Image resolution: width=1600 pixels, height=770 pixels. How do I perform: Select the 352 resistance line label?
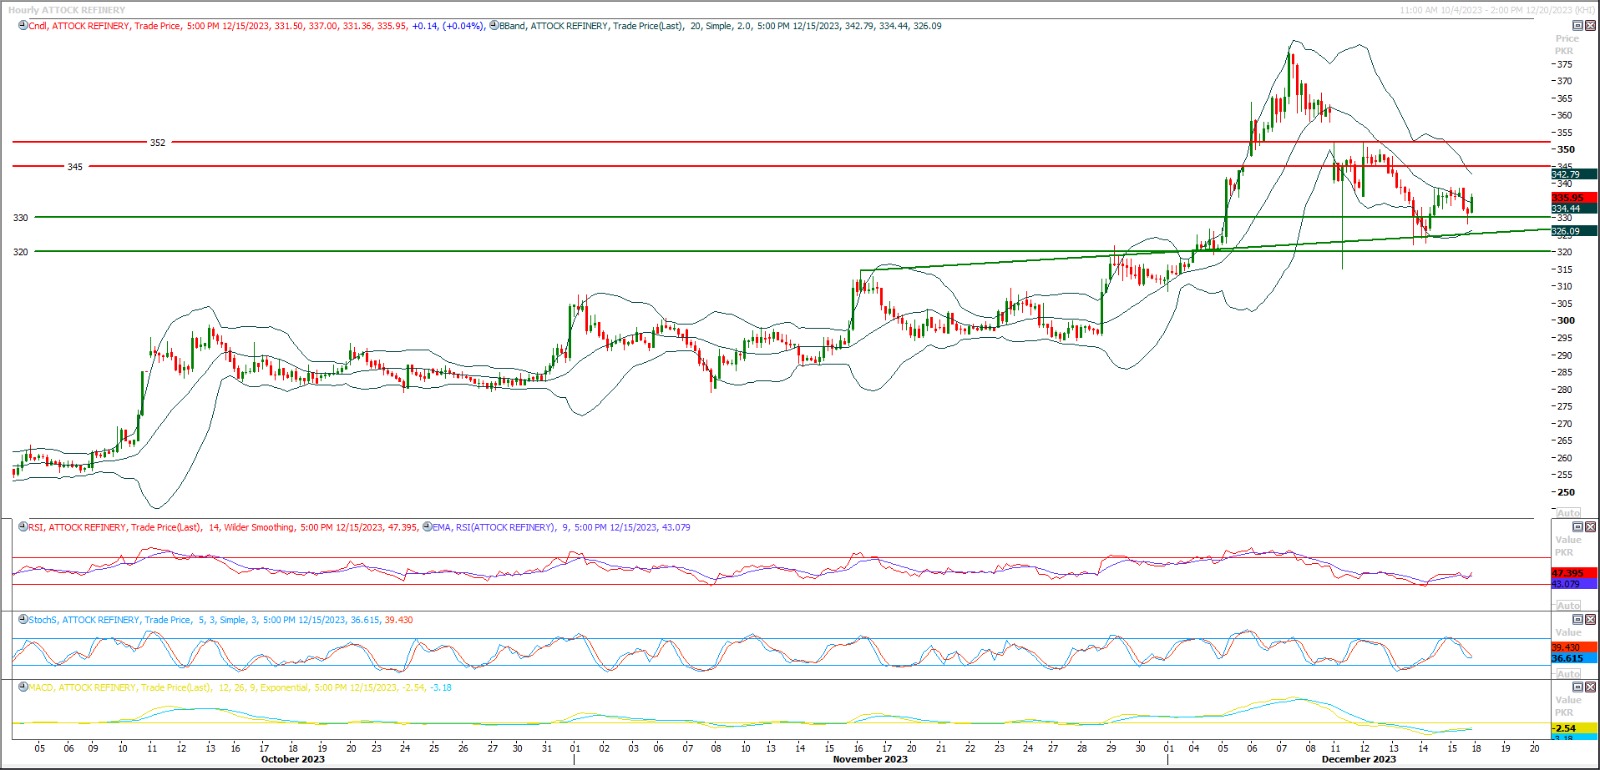(158, 143)
